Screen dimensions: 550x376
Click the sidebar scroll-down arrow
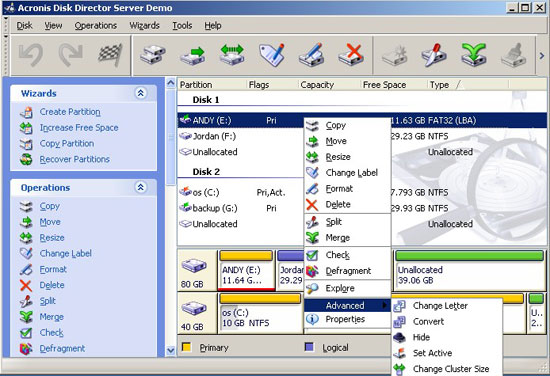tap(170, 350)
